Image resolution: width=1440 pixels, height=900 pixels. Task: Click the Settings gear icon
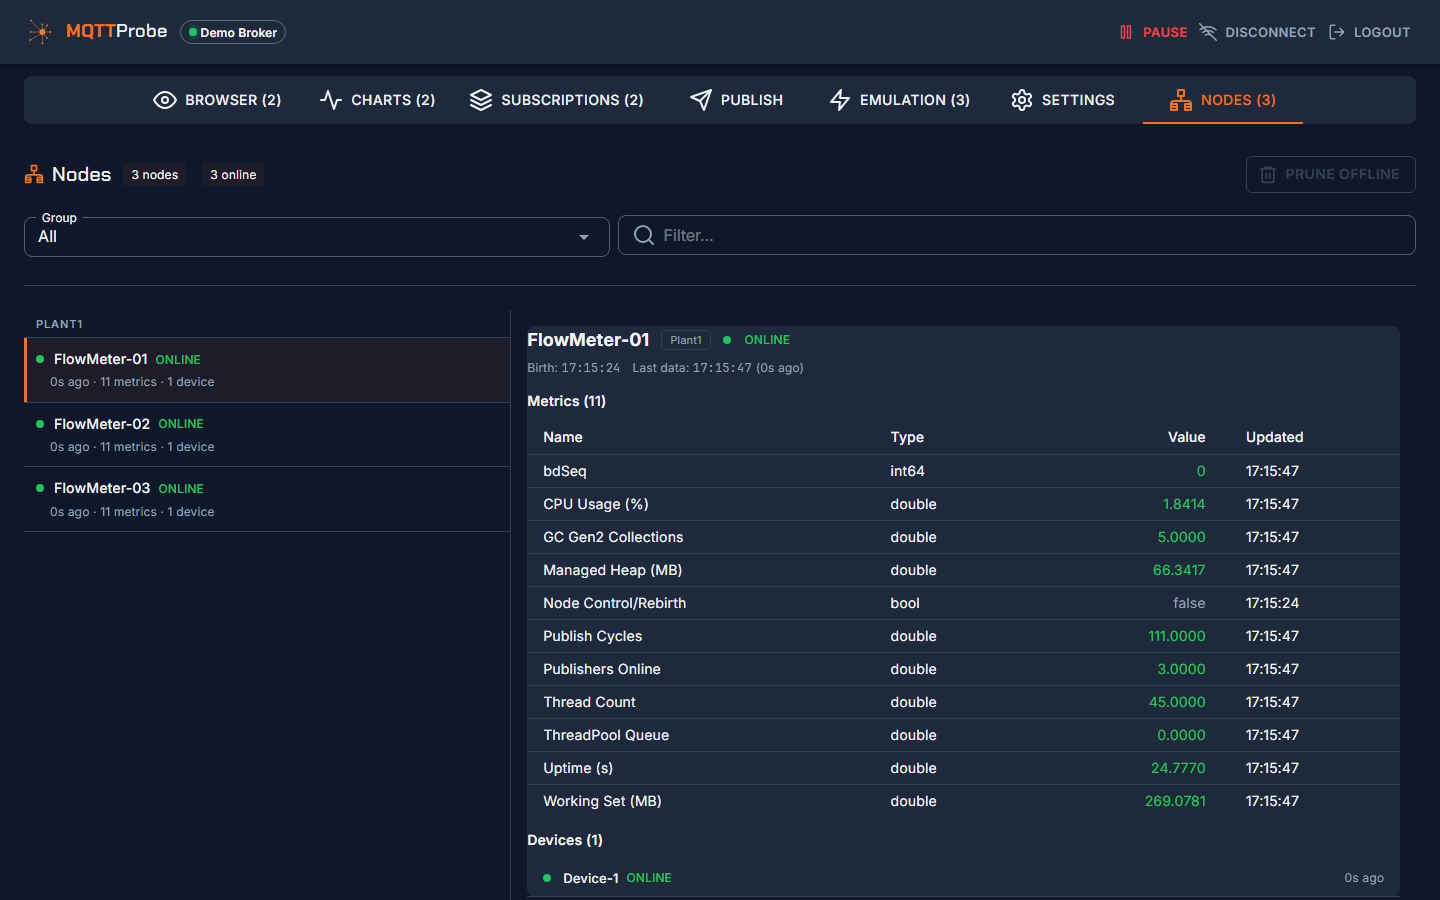point(1022,100)
